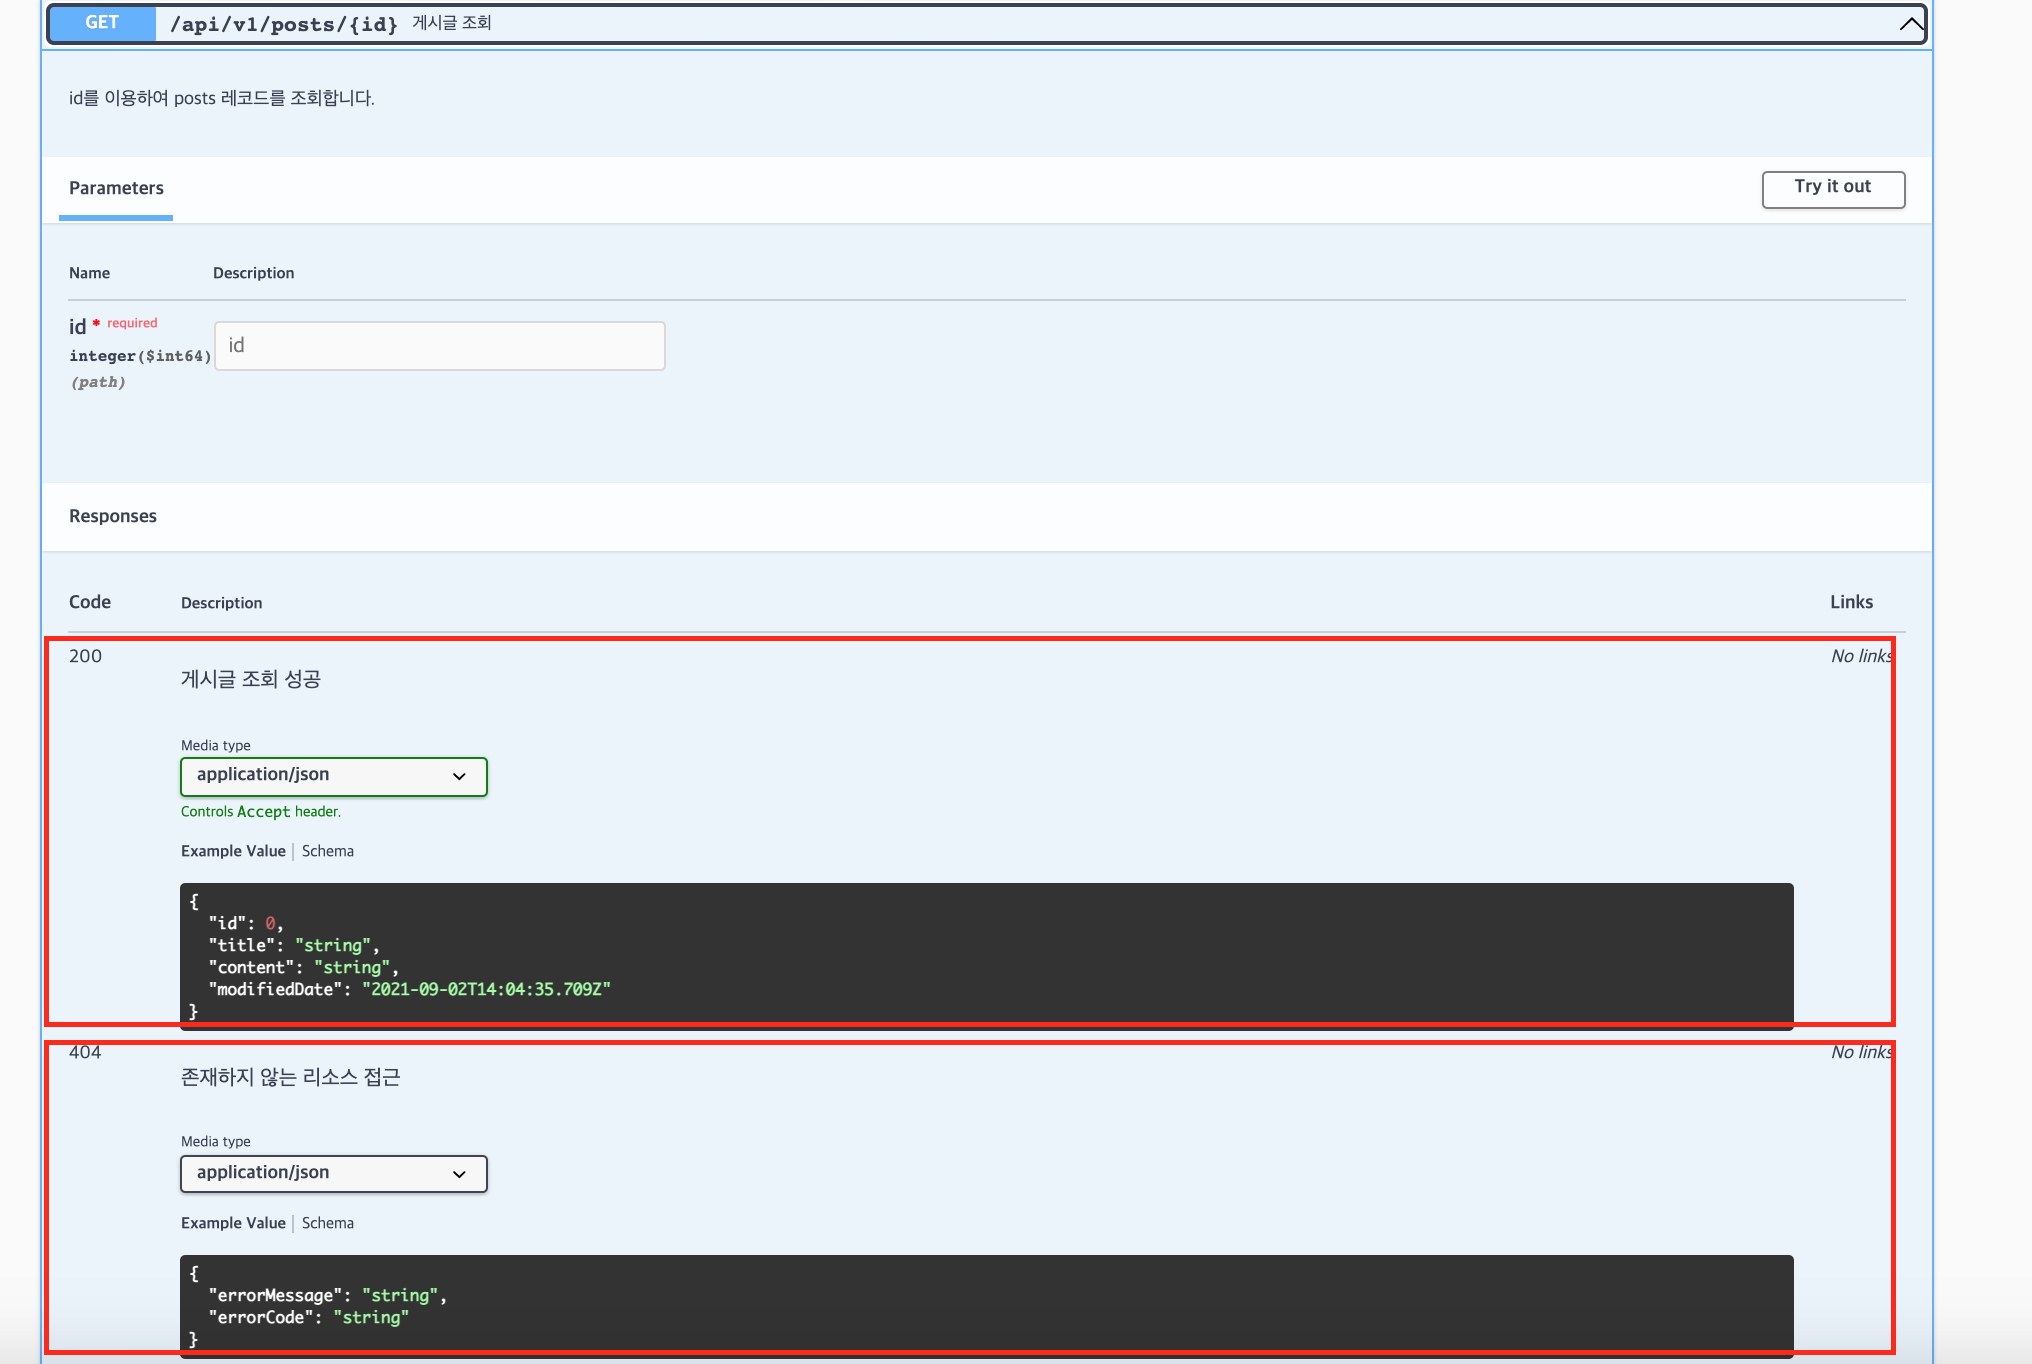
Task: Click the GET method icon badge
Action: pos(104,21)
